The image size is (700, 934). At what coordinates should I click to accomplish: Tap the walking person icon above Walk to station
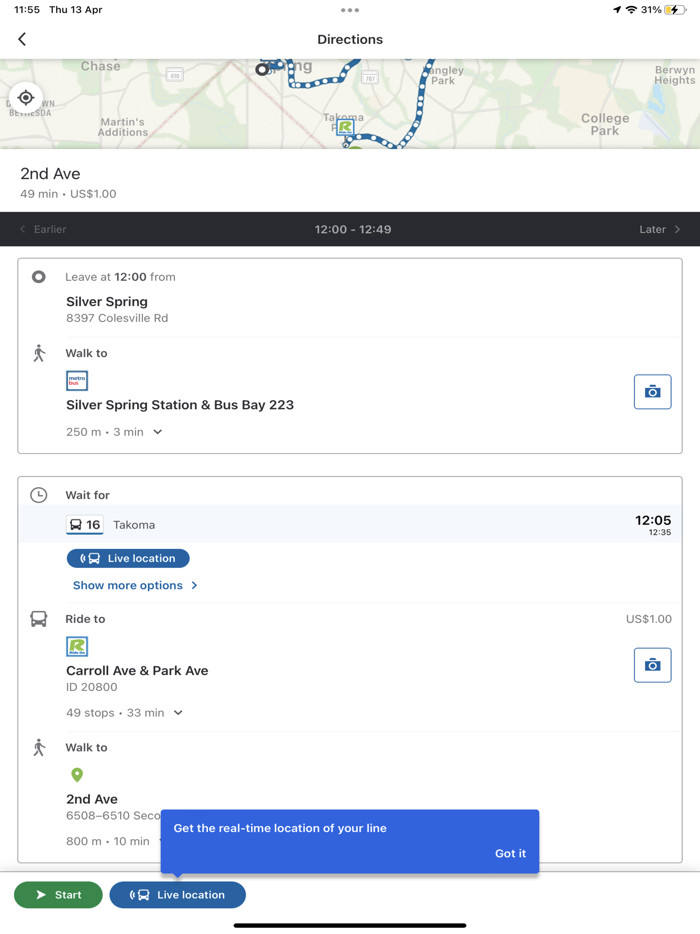pyautogui.click(x=38, y=353)
